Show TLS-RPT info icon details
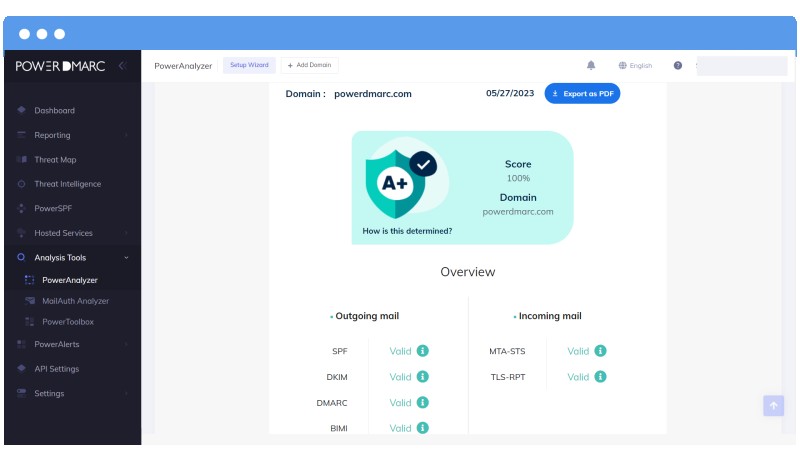The width and height of the screenshot is (800, 450). pos(601,377)
